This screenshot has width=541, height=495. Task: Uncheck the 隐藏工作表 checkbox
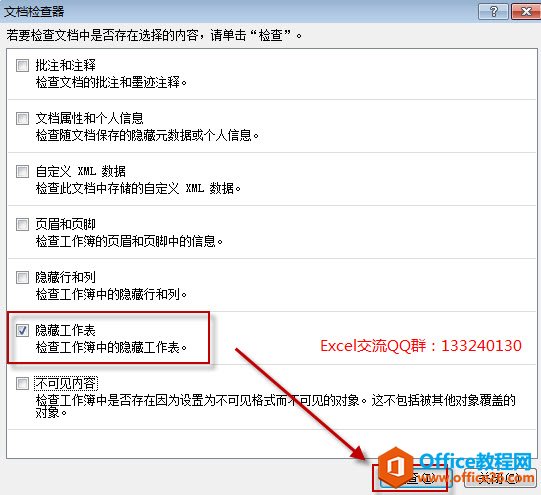[22, 330]
